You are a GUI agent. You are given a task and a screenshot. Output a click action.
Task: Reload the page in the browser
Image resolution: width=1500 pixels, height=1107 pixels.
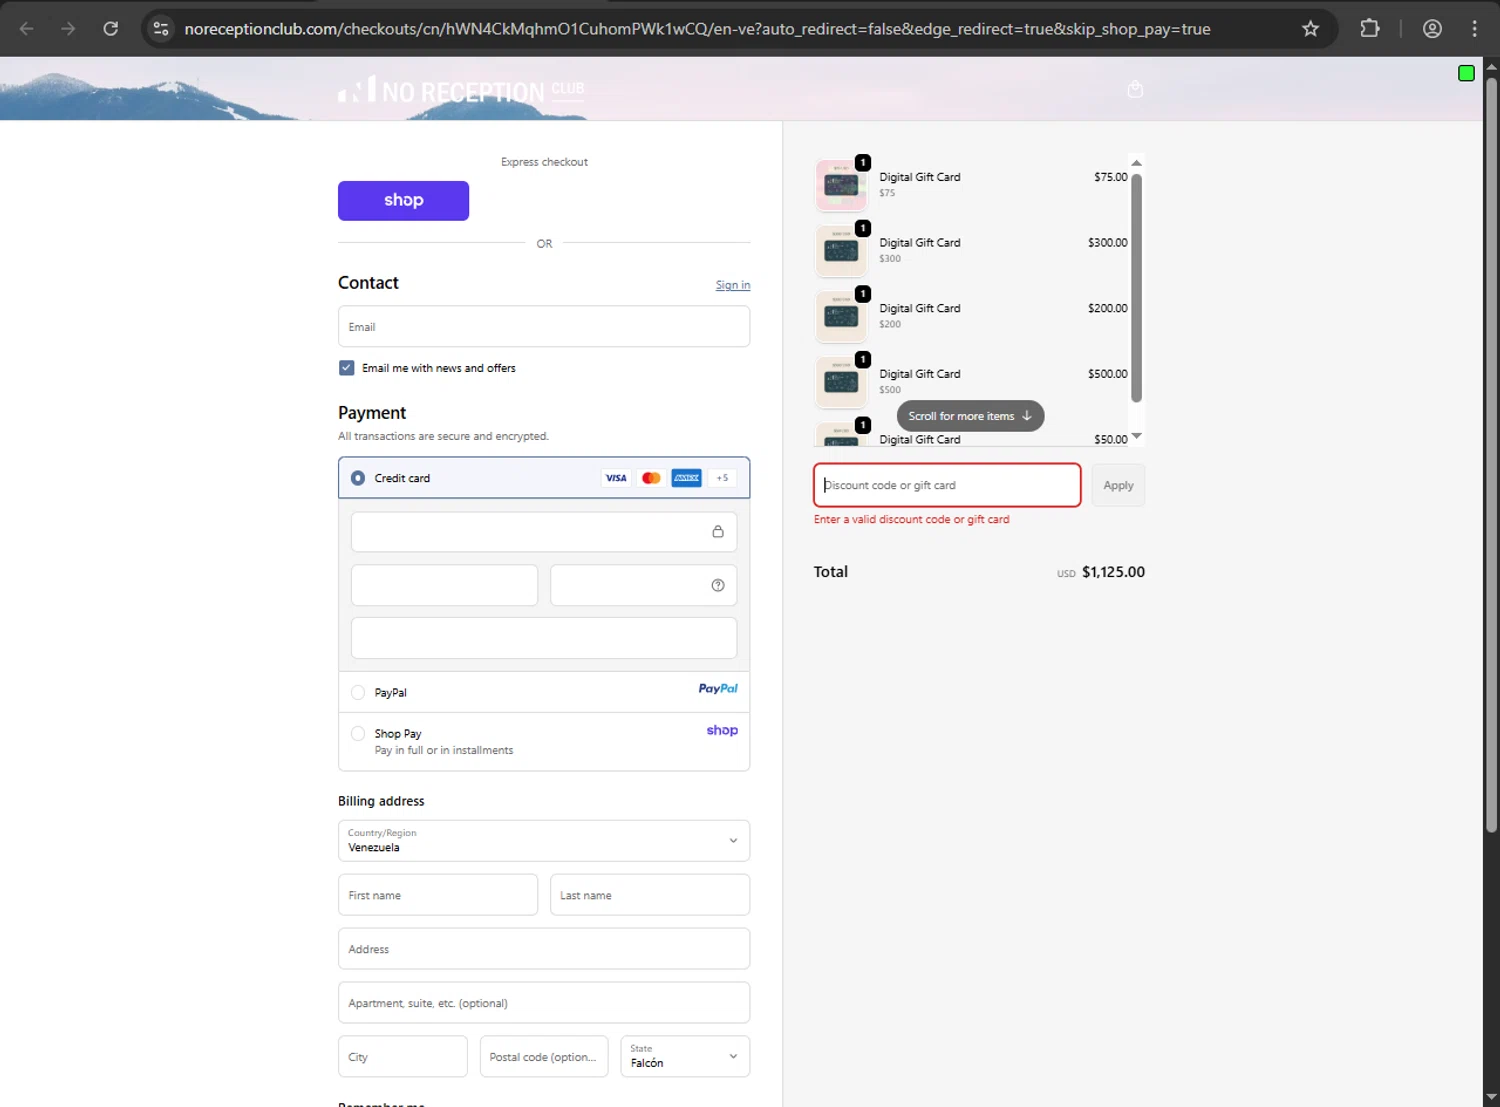coord(111,29)
